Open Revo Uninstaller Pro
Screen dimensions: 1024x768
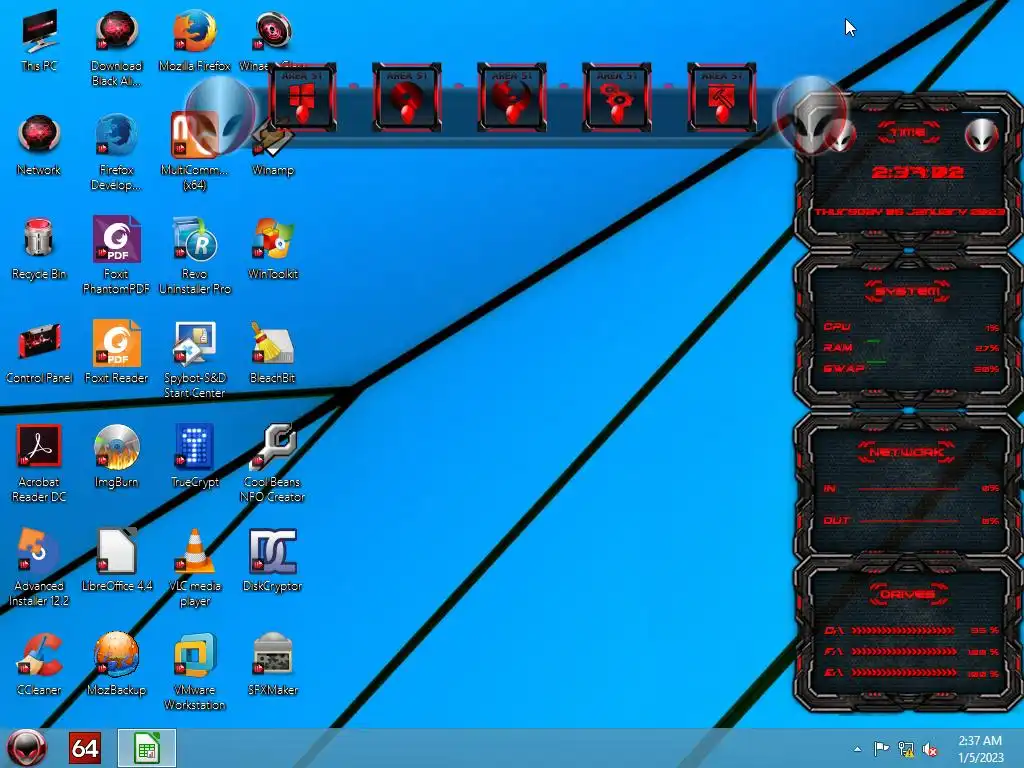coord(195,255)
